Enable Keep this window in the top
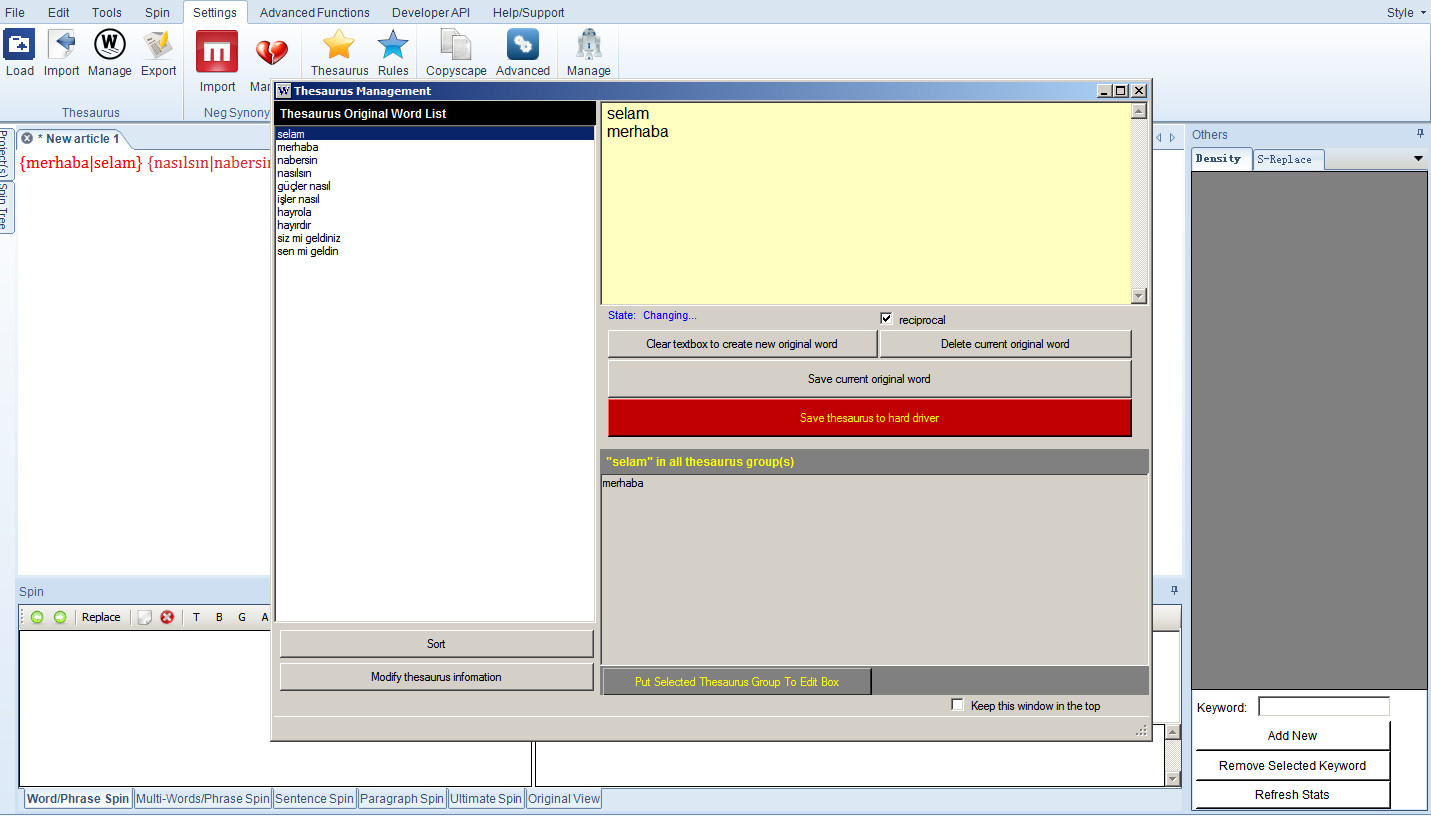This screenshot has width=1431, height=816. (958, 705)
